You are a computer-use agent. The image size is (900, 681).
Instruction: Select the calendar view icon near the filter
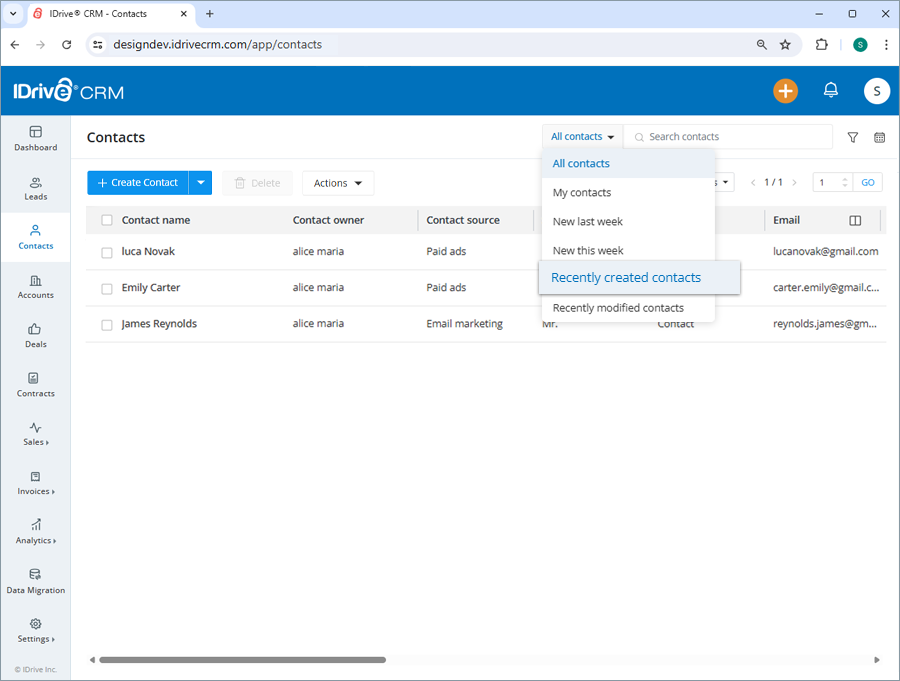[x=879, y=137]
